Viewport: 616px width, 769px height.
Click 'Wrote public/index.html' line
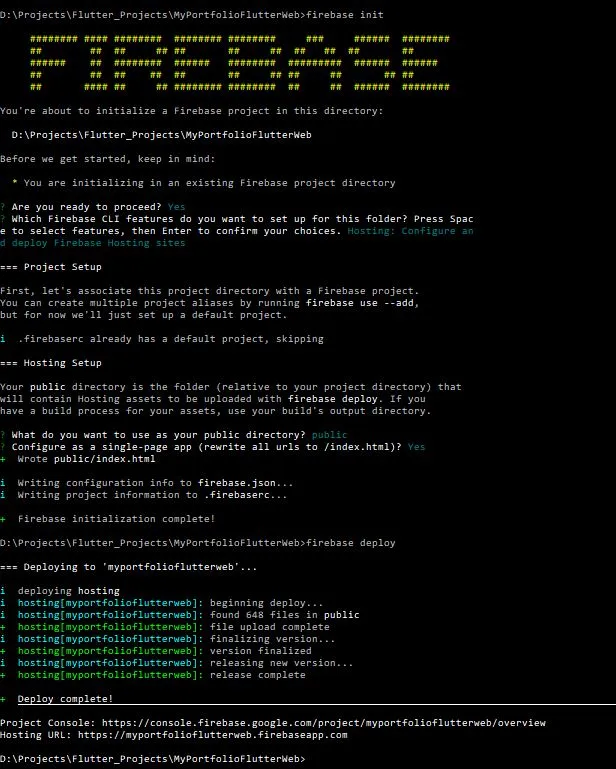coord(86,459)
